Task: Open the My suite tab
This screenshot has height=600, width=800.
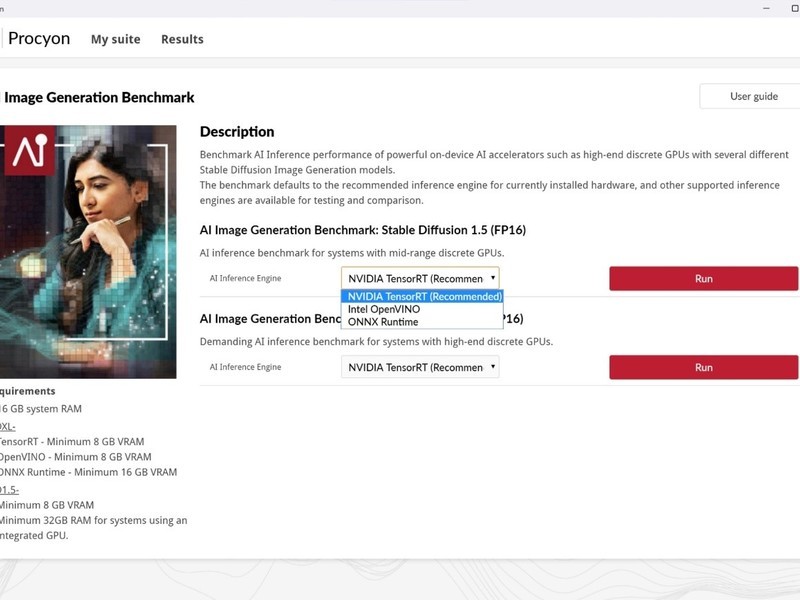Action: (x=115, y=39)
